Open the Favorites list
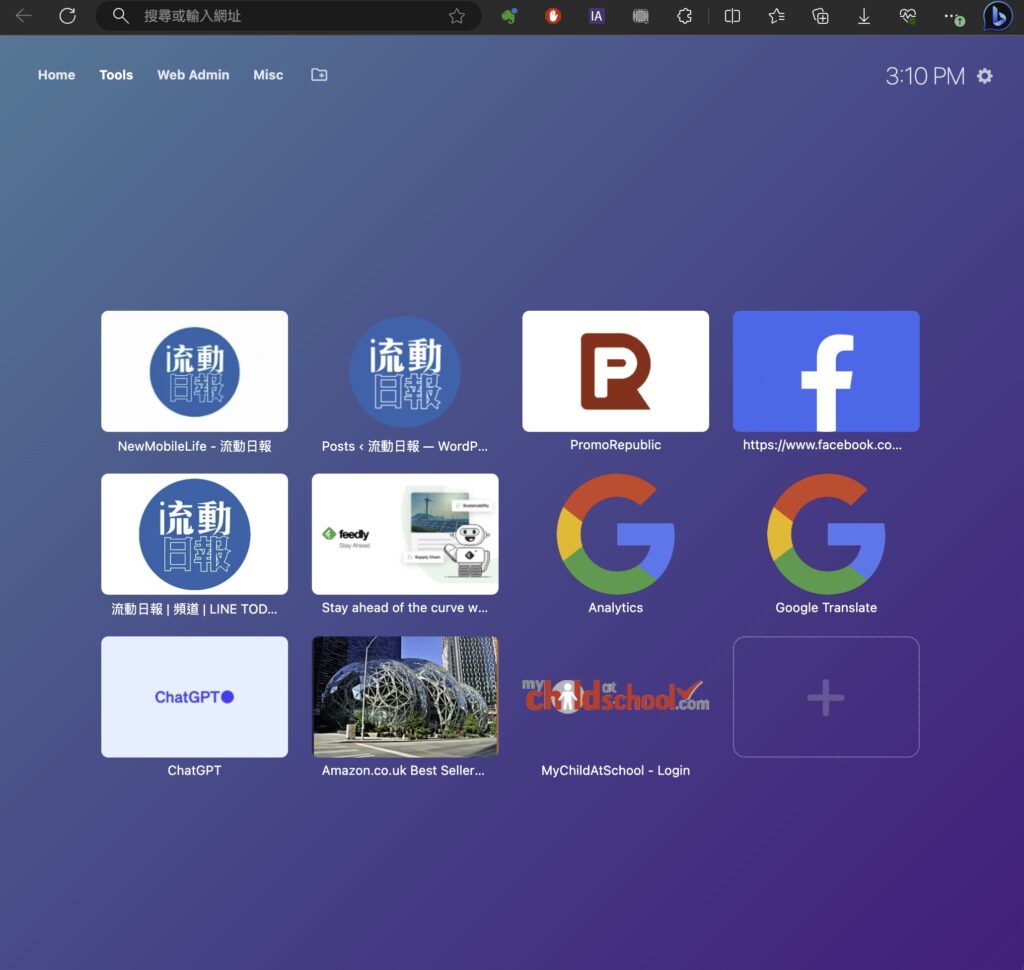 (776, 16)
